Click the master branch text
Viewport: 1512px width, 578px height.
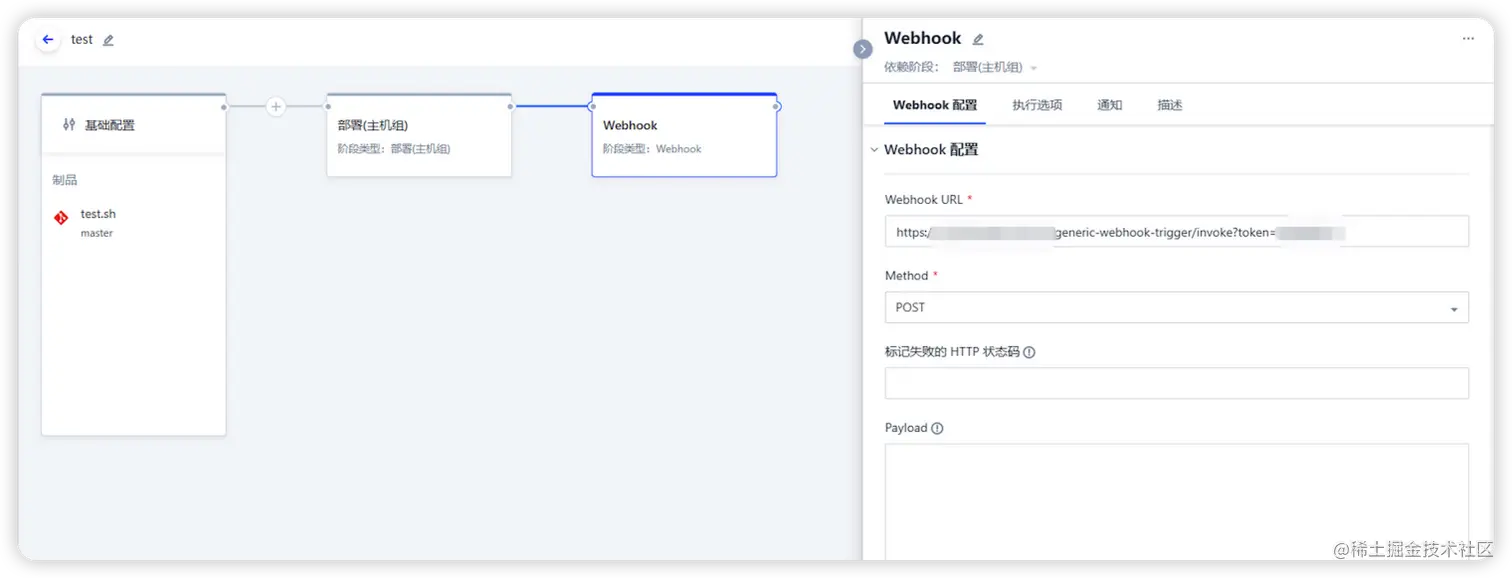[x=97, y=233]
